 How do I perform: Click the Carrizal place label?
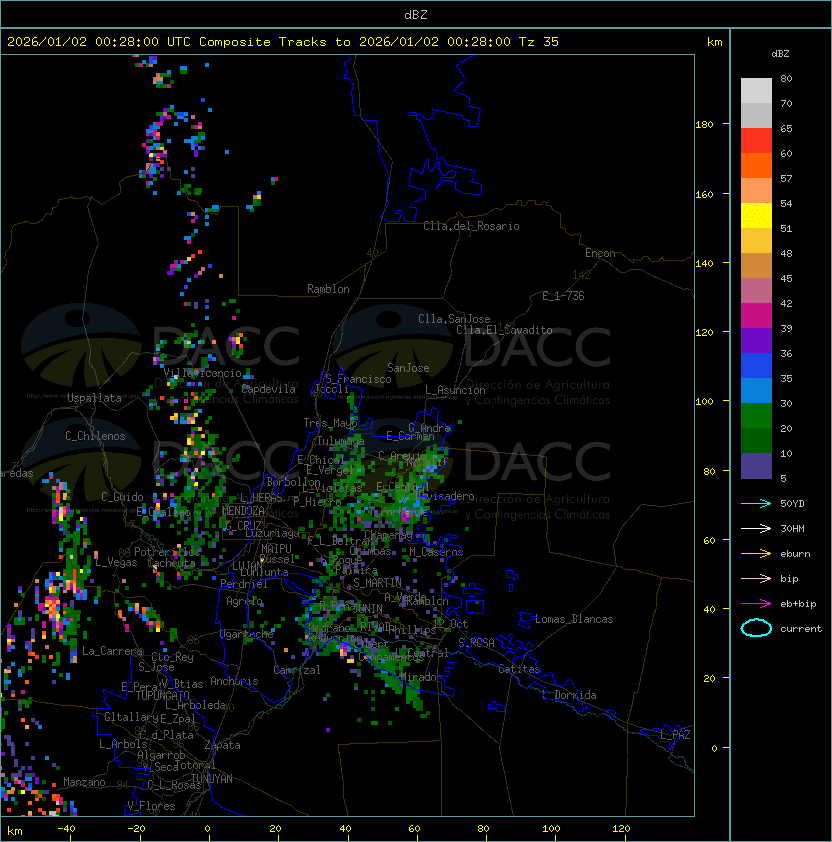click(x=297, y=670)
